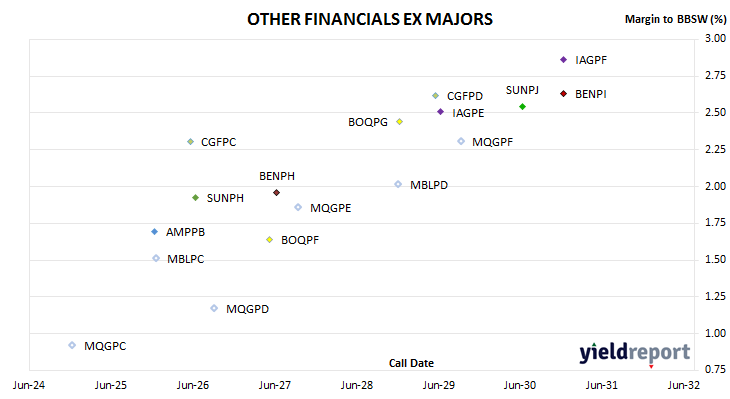The width and height of the screenshot is (730, 399).
Task: Click the MBLPD label text
Action: point(429,185)
